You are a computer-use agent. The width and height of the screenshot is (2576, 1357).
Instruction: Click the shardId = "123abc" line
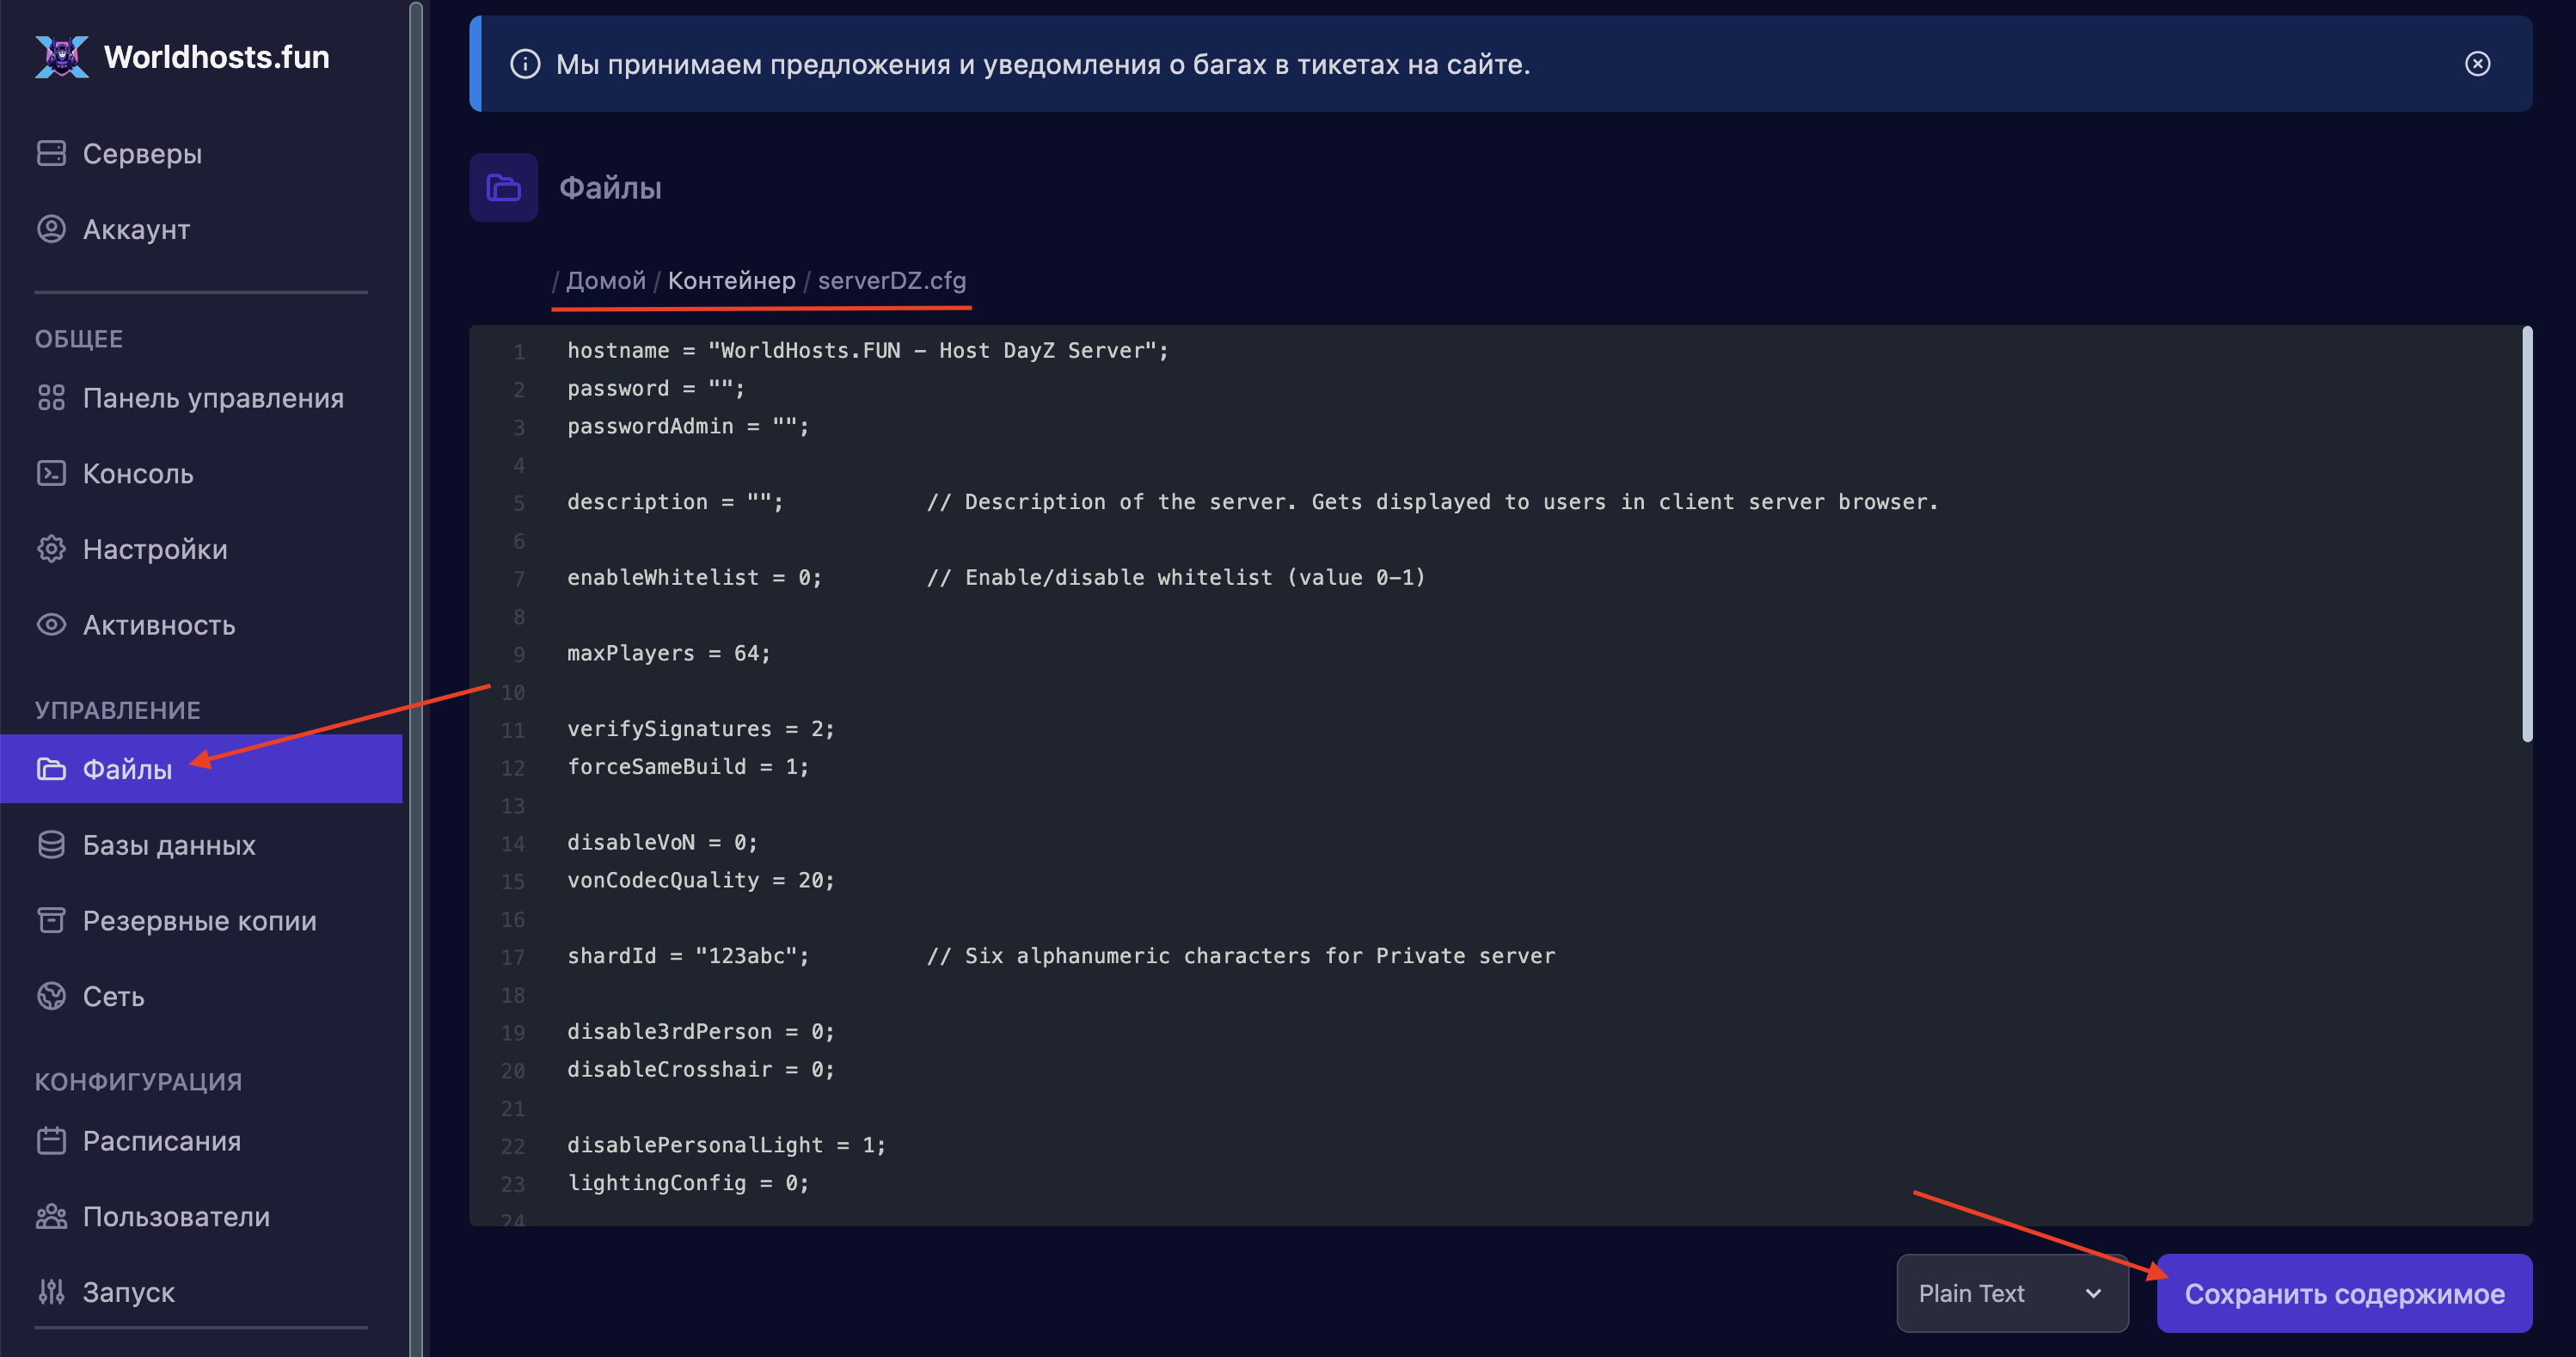coord(688,956)
